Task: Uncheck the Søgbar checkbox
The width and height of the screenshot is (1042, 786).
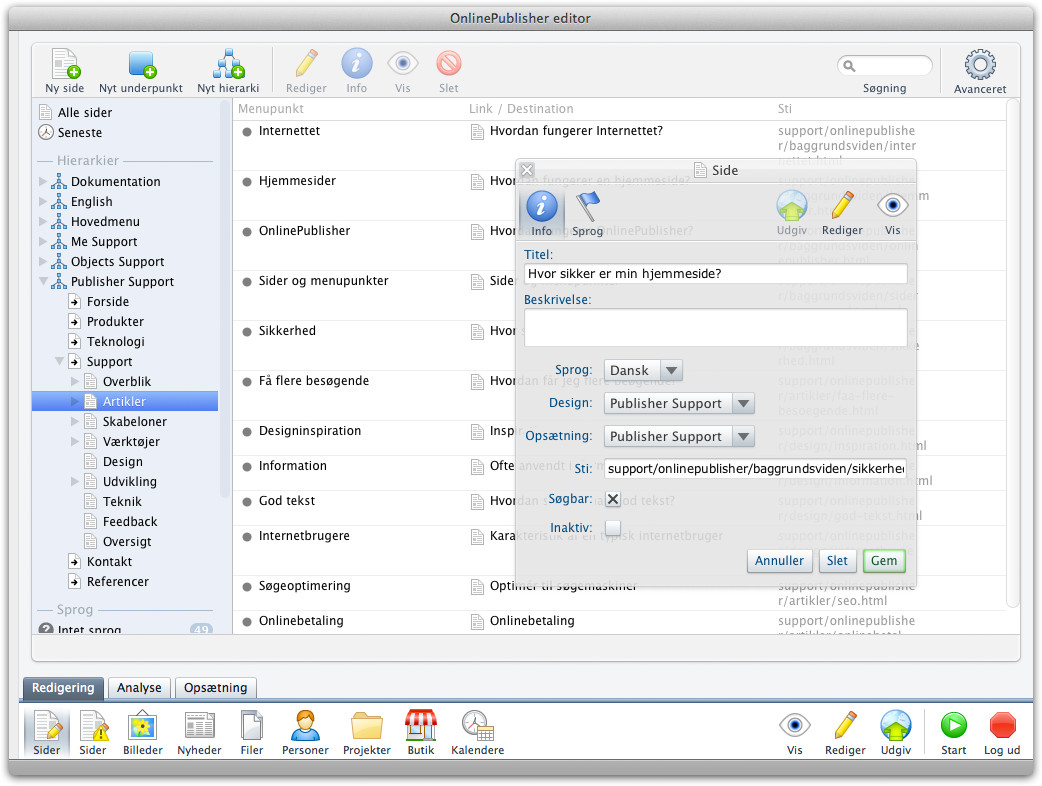Action: click(x=613, y=499)
